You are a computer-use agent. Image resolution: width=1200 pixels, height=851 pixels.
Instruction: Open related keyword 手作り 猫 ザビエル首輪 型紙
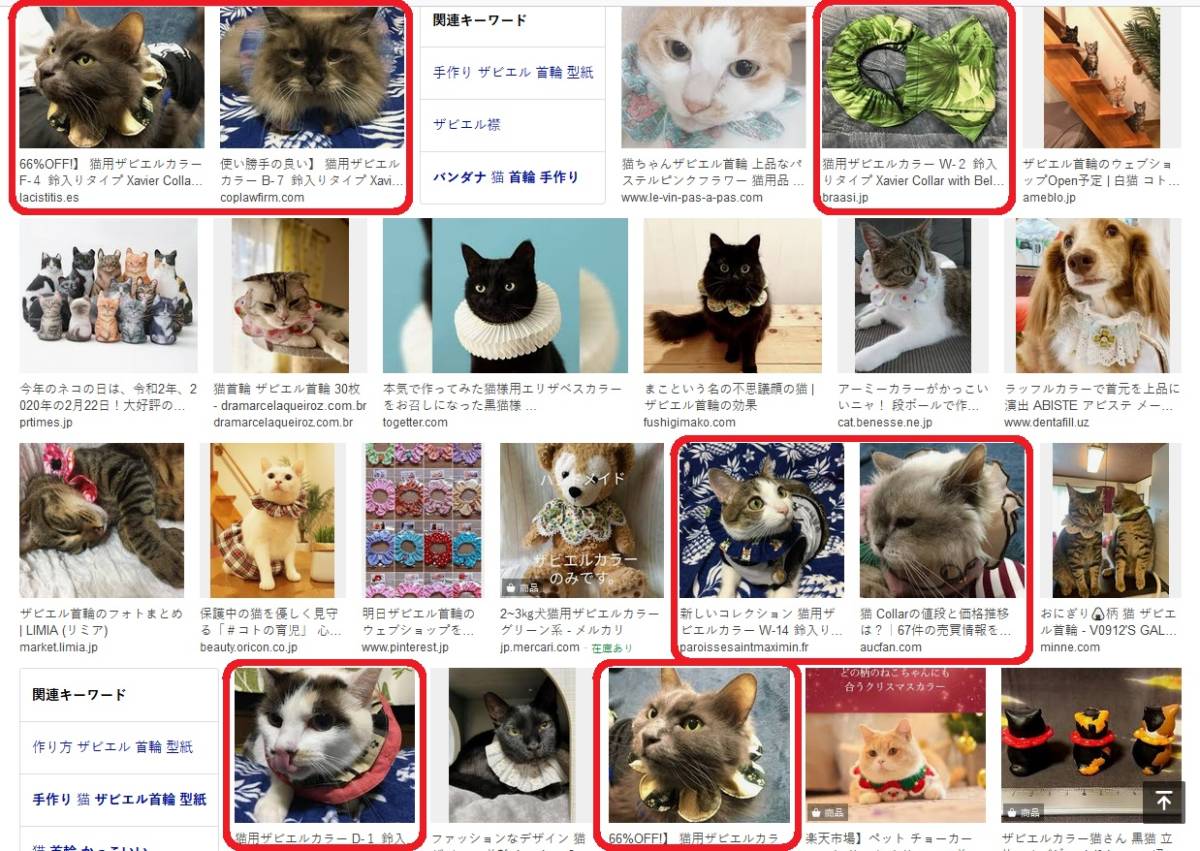[119, 799]
